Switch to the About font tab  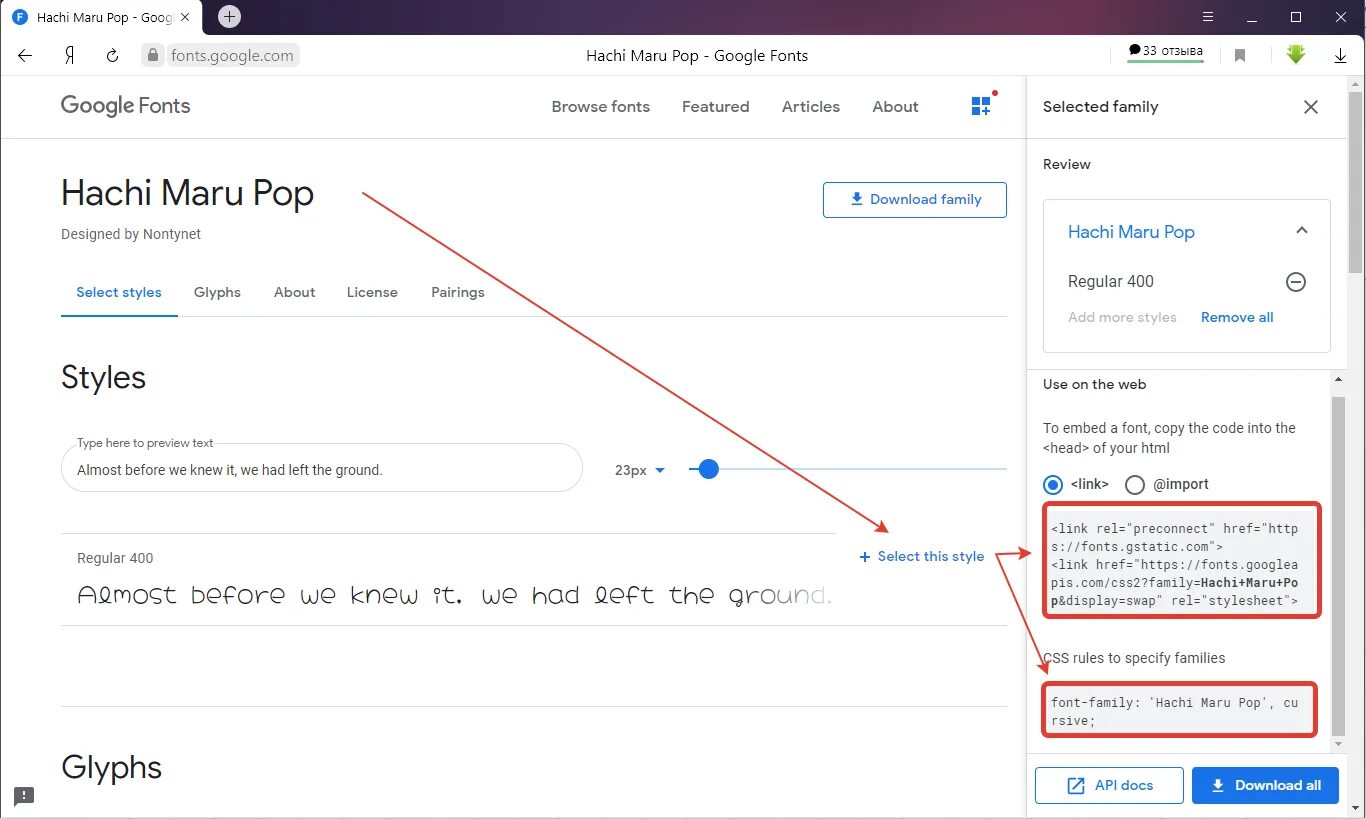(295, 292)
